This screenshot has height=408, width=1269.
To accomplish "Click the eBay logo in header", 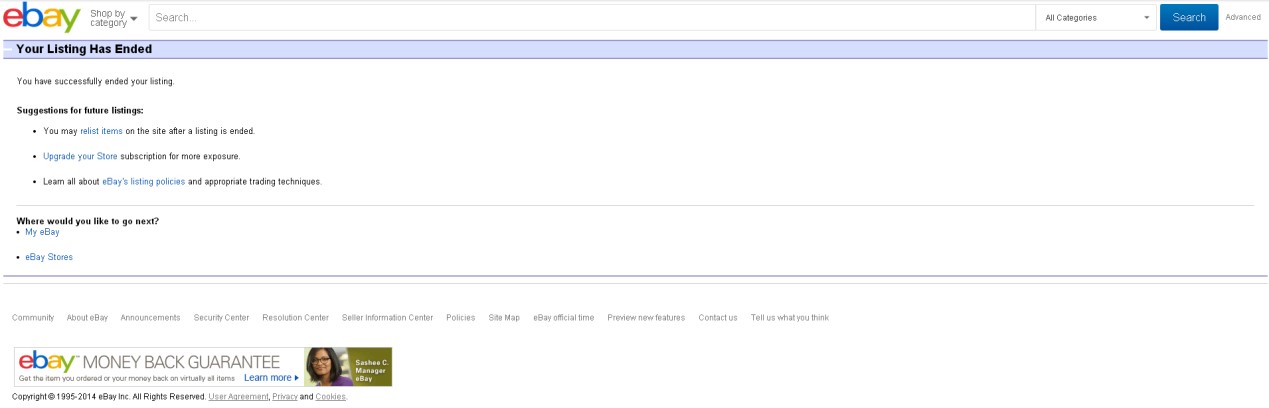I will [42, 18].
